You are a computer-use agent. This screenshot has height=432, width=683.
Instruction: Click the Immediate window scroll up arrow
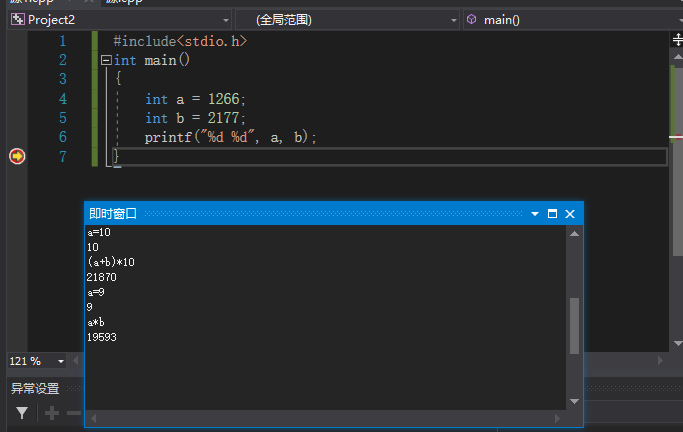575,234
